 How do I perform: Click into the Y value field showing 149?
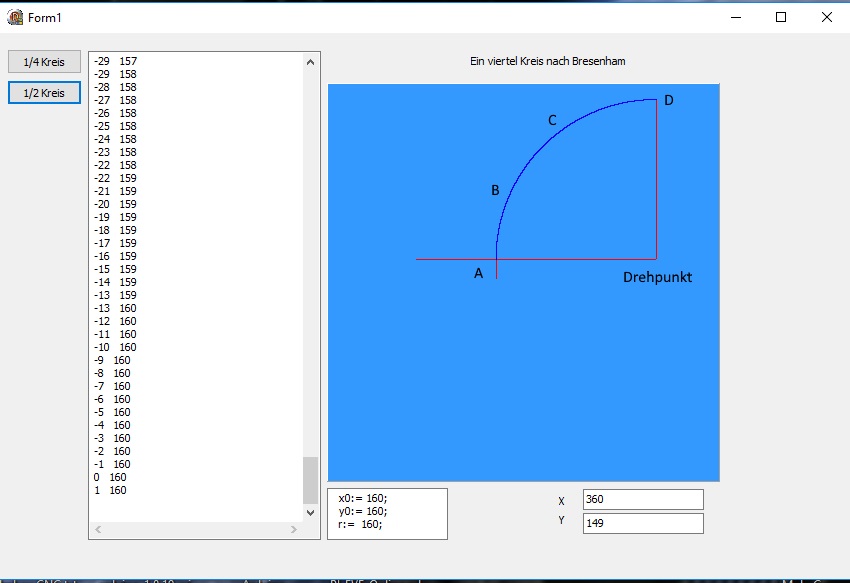click(643, 523)
